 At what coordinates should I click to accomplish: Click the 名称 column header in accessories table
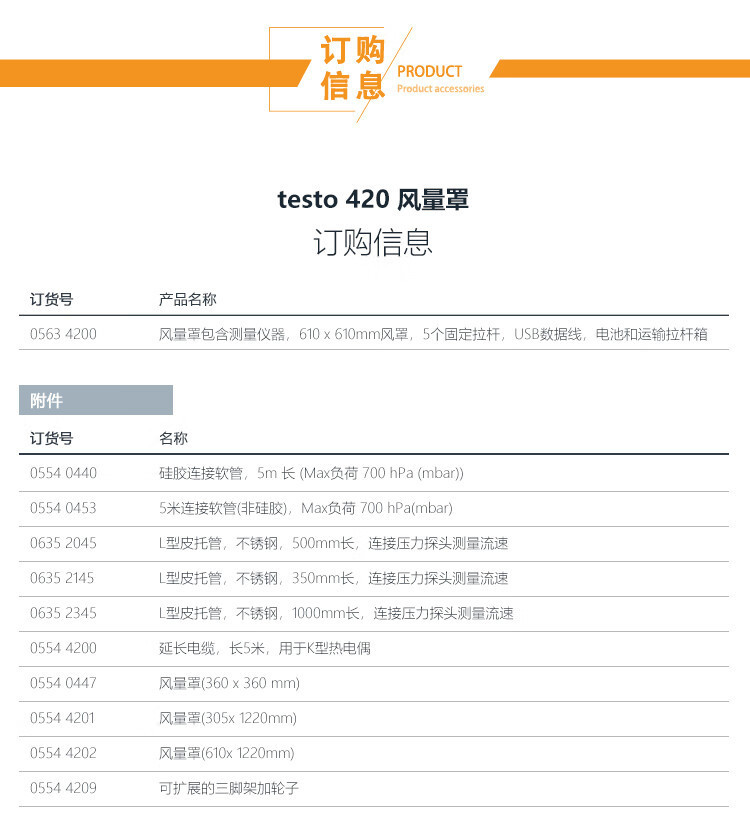point(173,438)
